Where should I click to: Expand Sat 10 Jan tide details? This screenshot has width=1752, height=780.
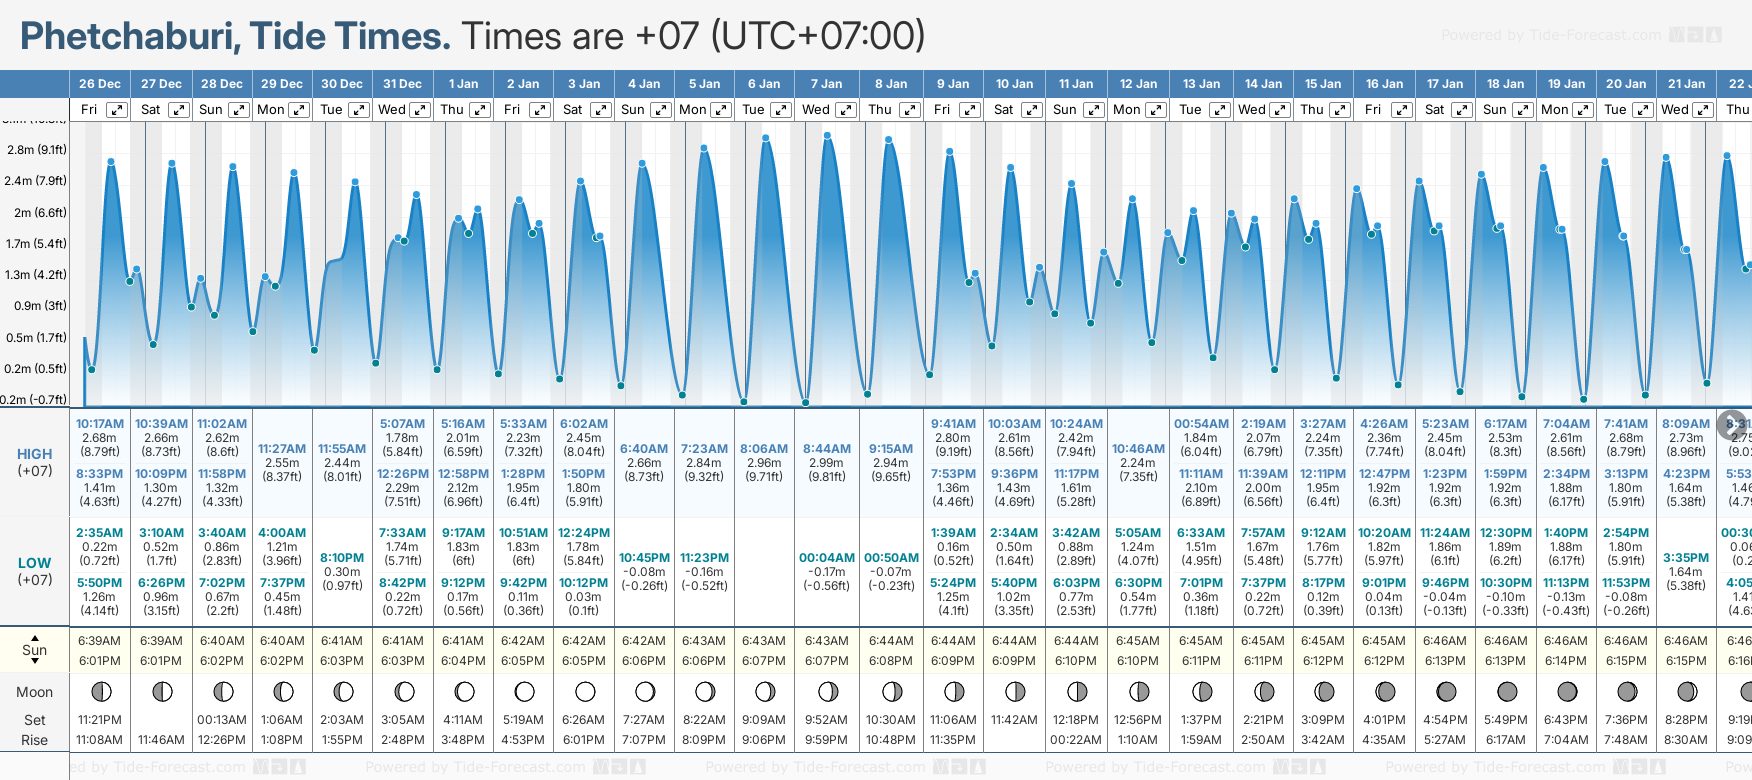1031,110
